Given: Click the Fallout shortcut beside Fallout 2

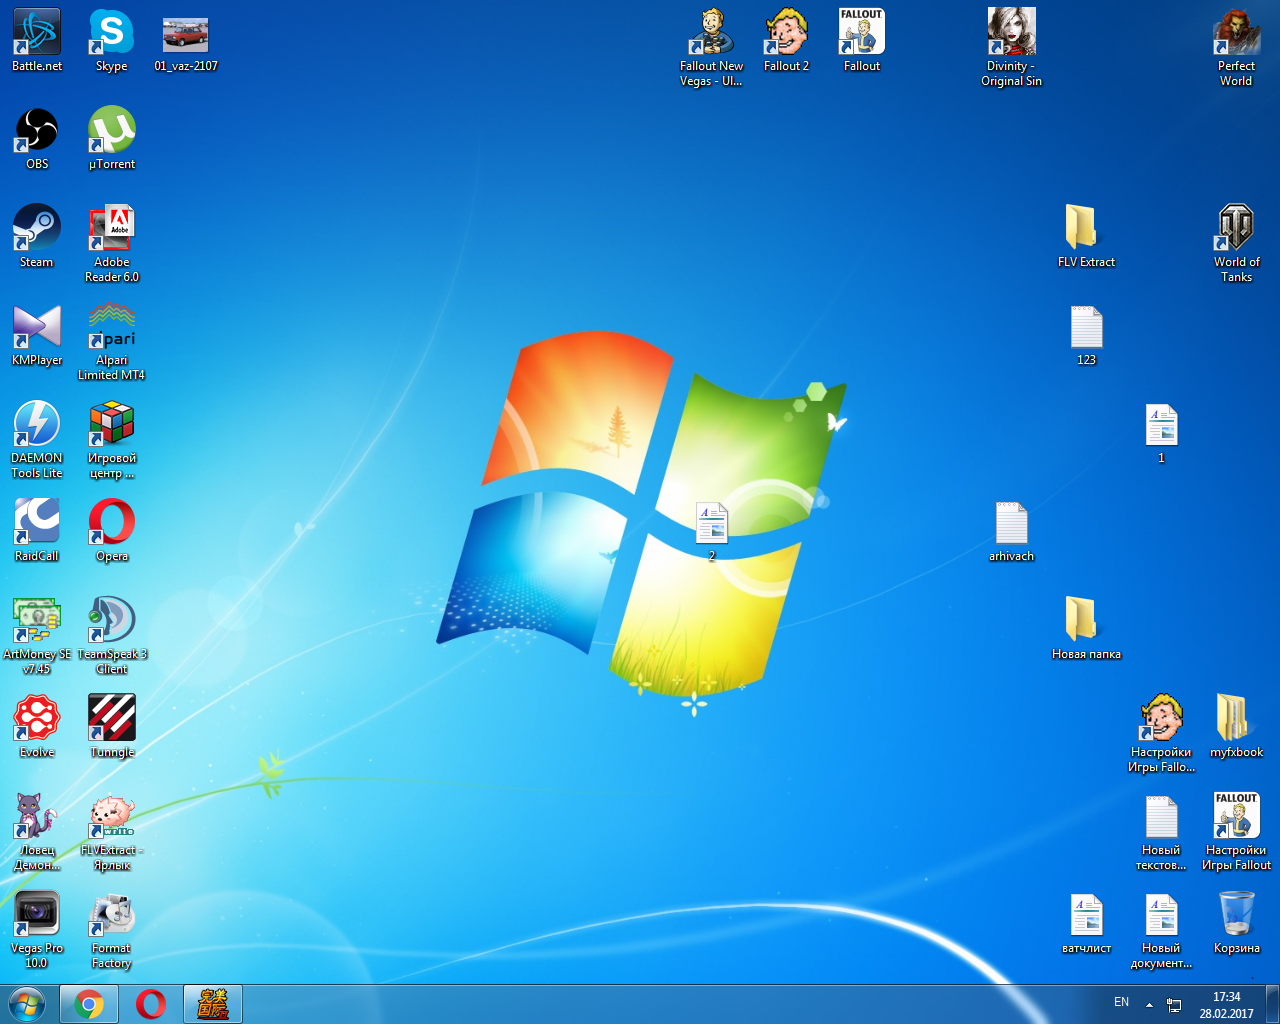Looking at the screenshot, I should [x=862, y=41].
